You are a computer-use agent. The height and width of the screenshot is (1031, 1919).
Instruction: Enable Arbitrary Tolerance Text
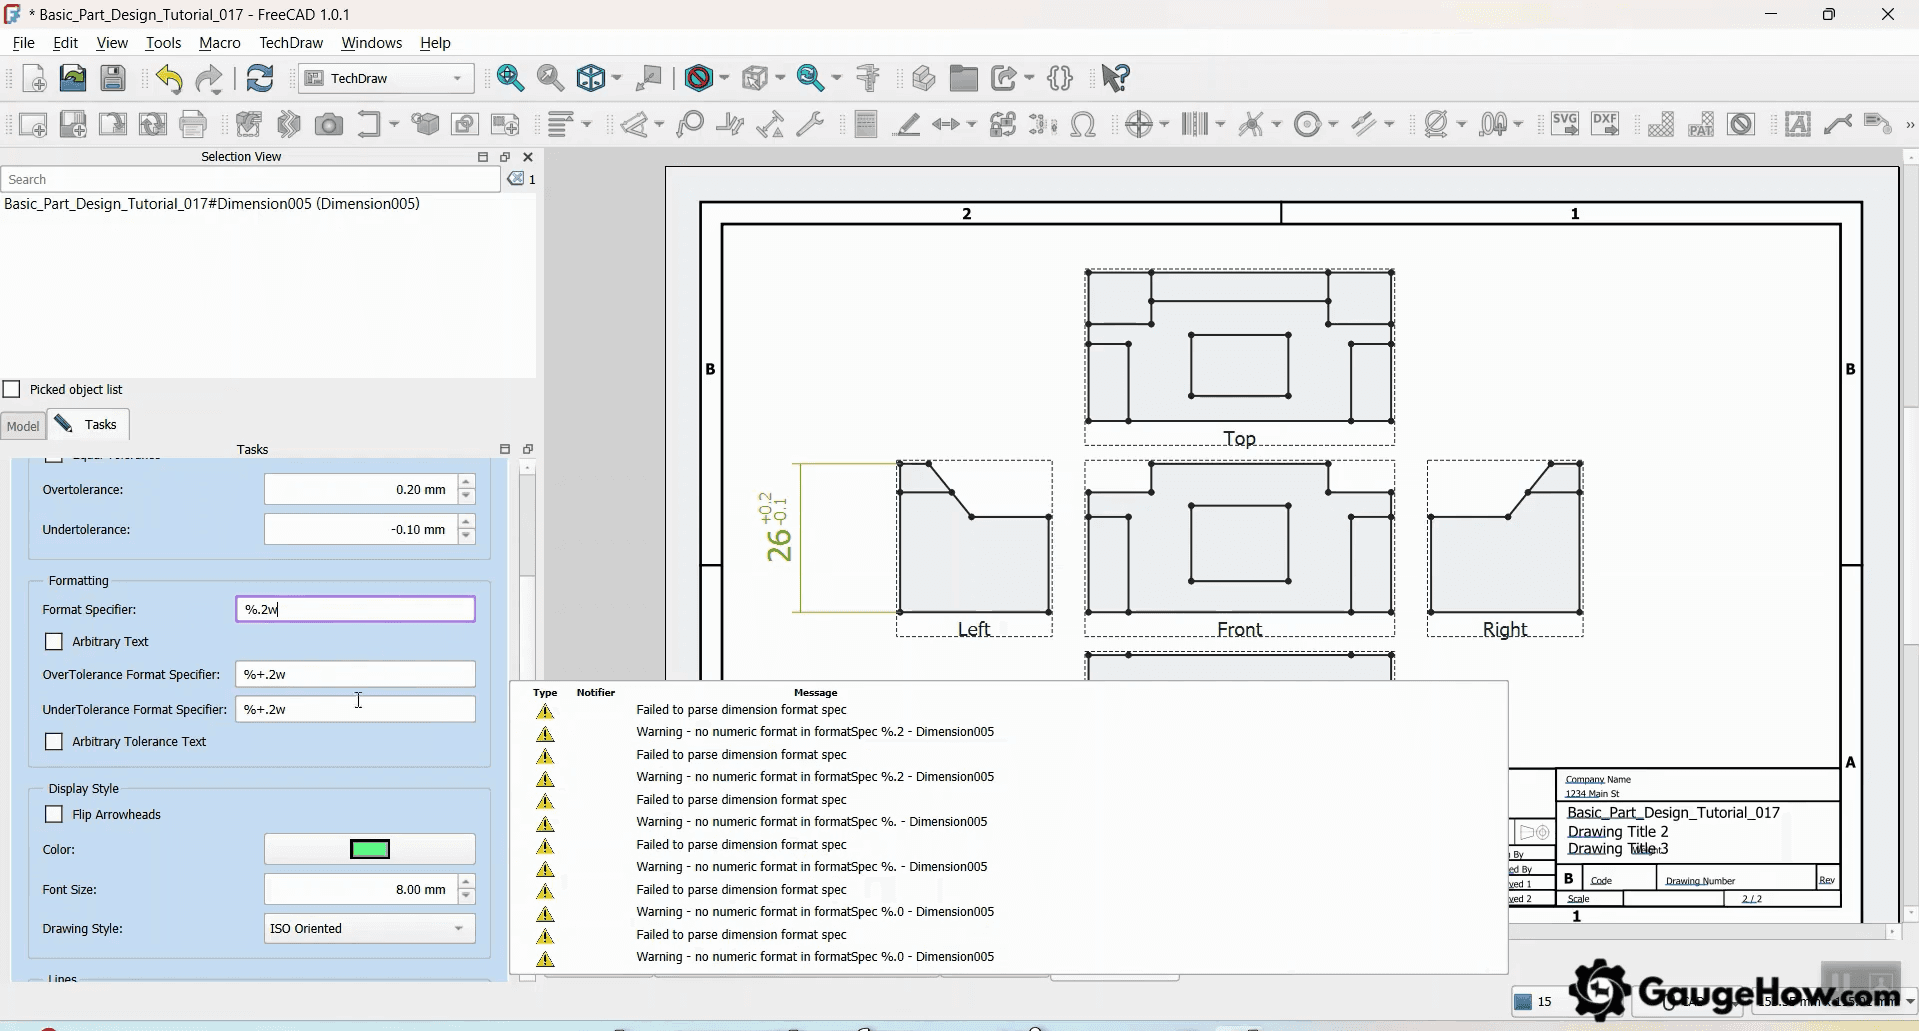click(54, 741)
